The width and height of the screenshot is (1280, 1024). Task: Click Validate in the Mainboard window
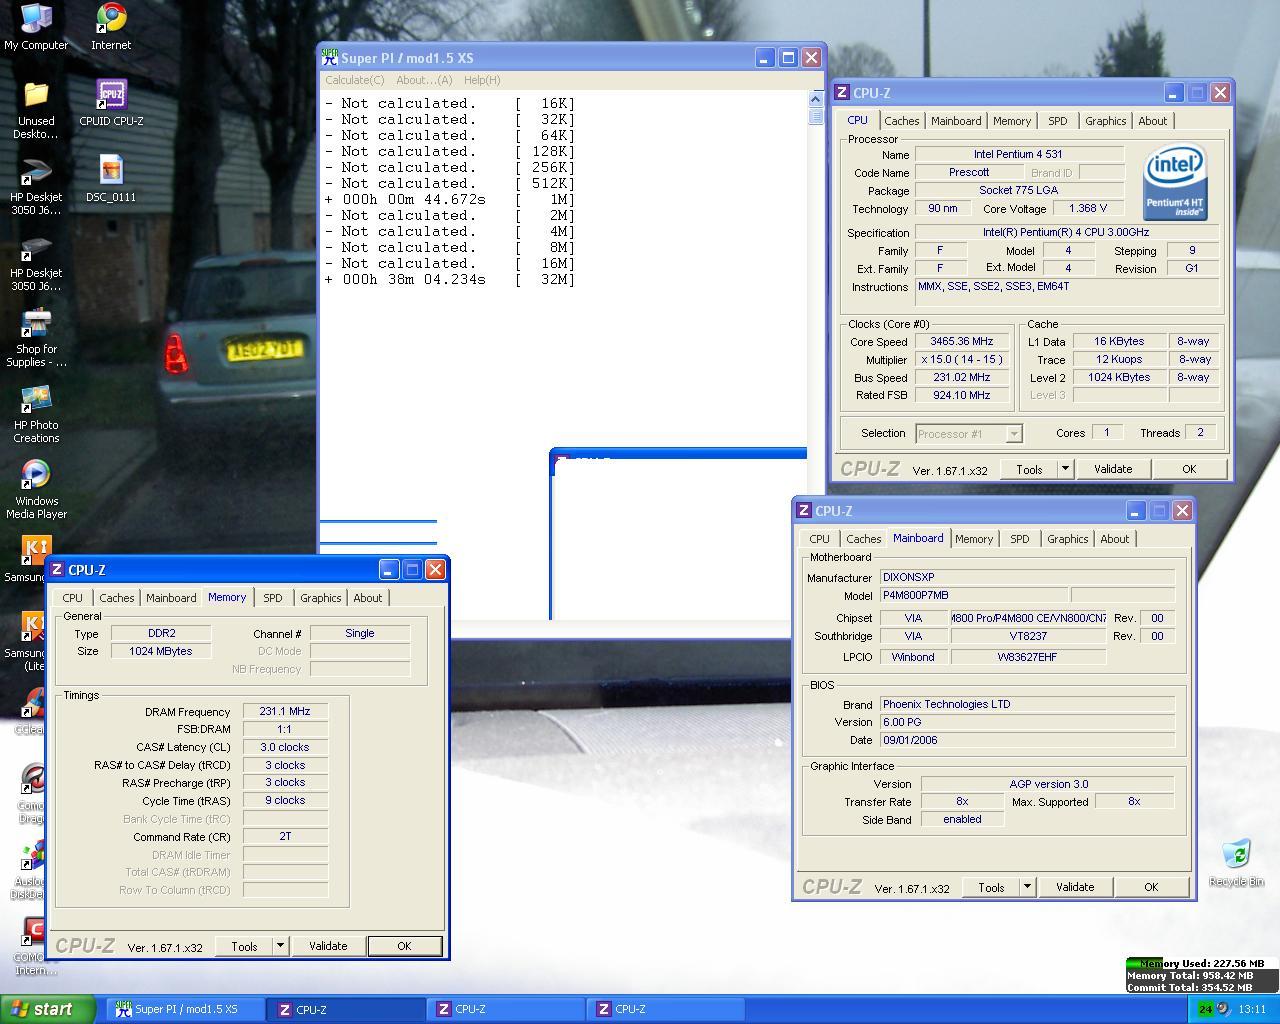[1075, 886]
